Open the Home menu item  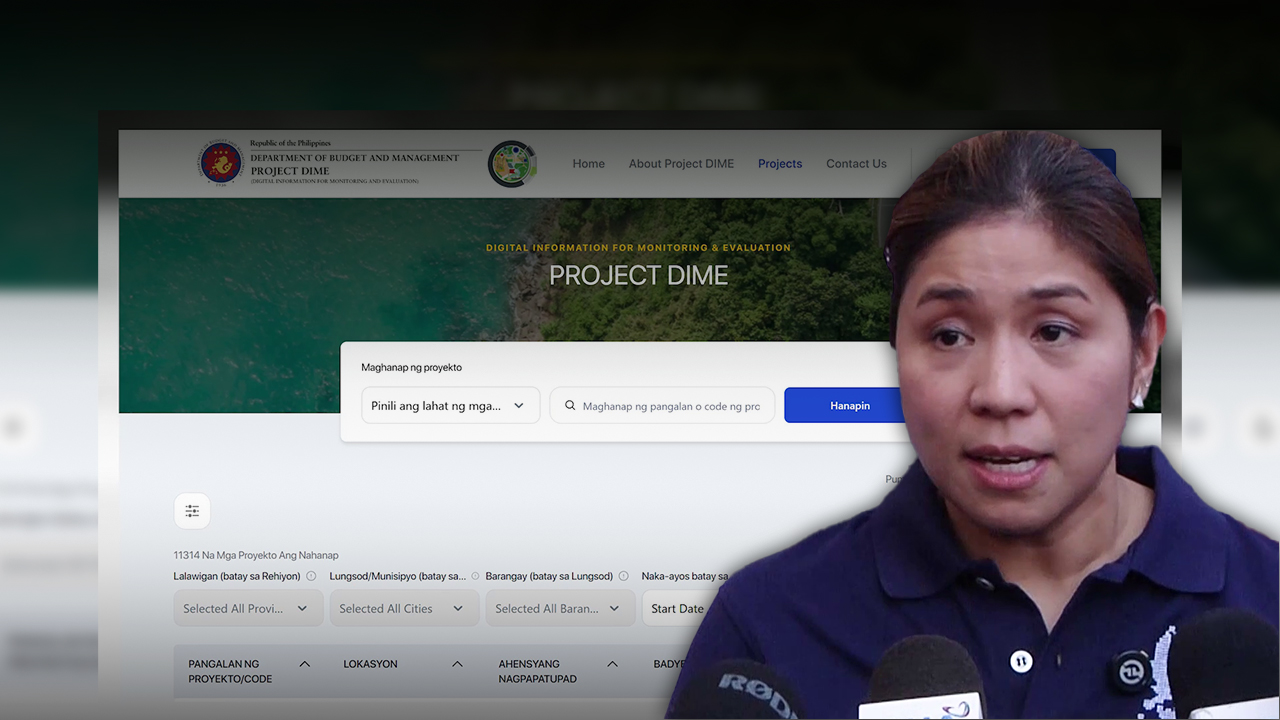pos(588,164)
